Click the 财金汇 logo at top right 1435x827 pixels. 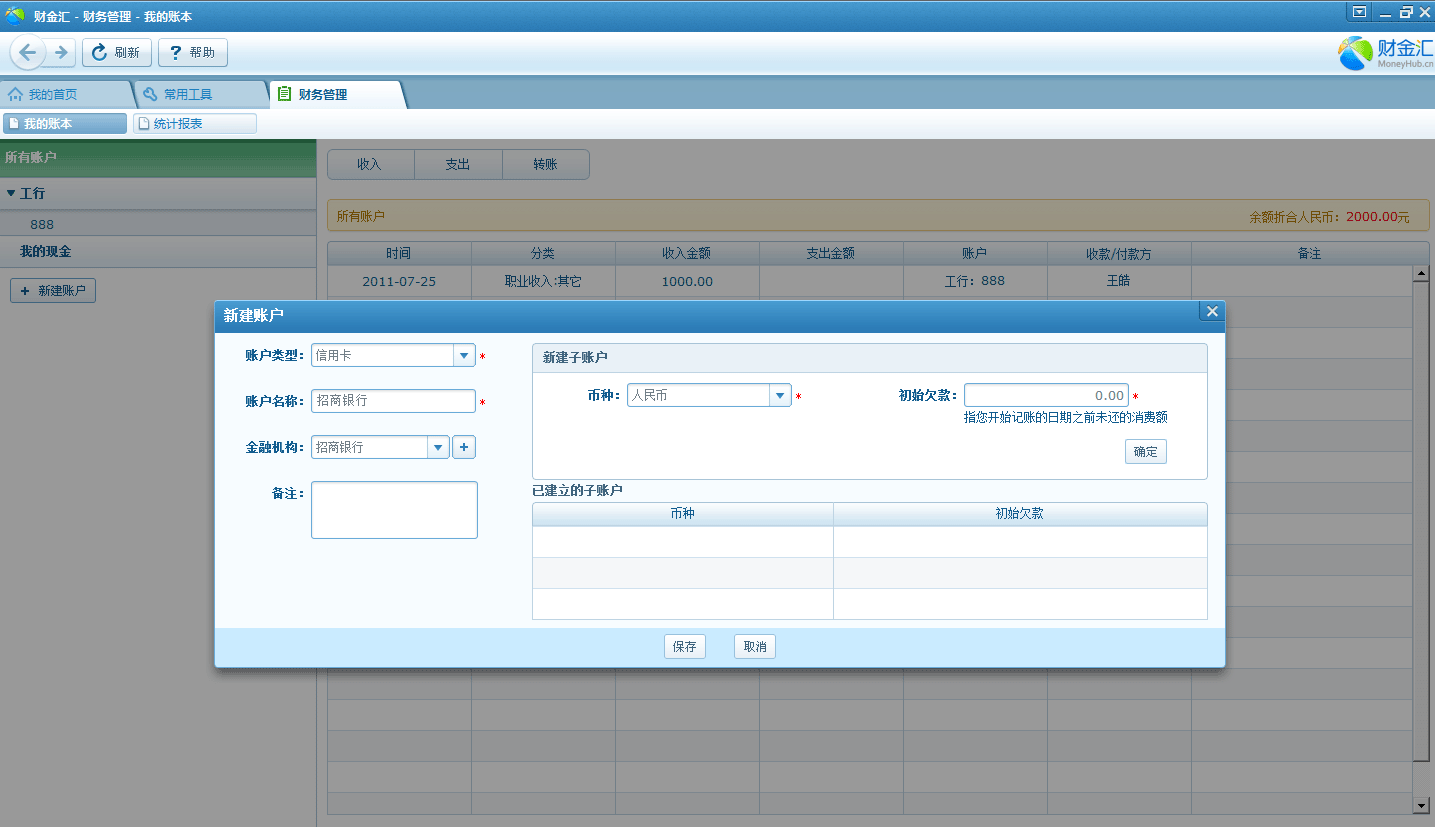[x=1386, y=53]
